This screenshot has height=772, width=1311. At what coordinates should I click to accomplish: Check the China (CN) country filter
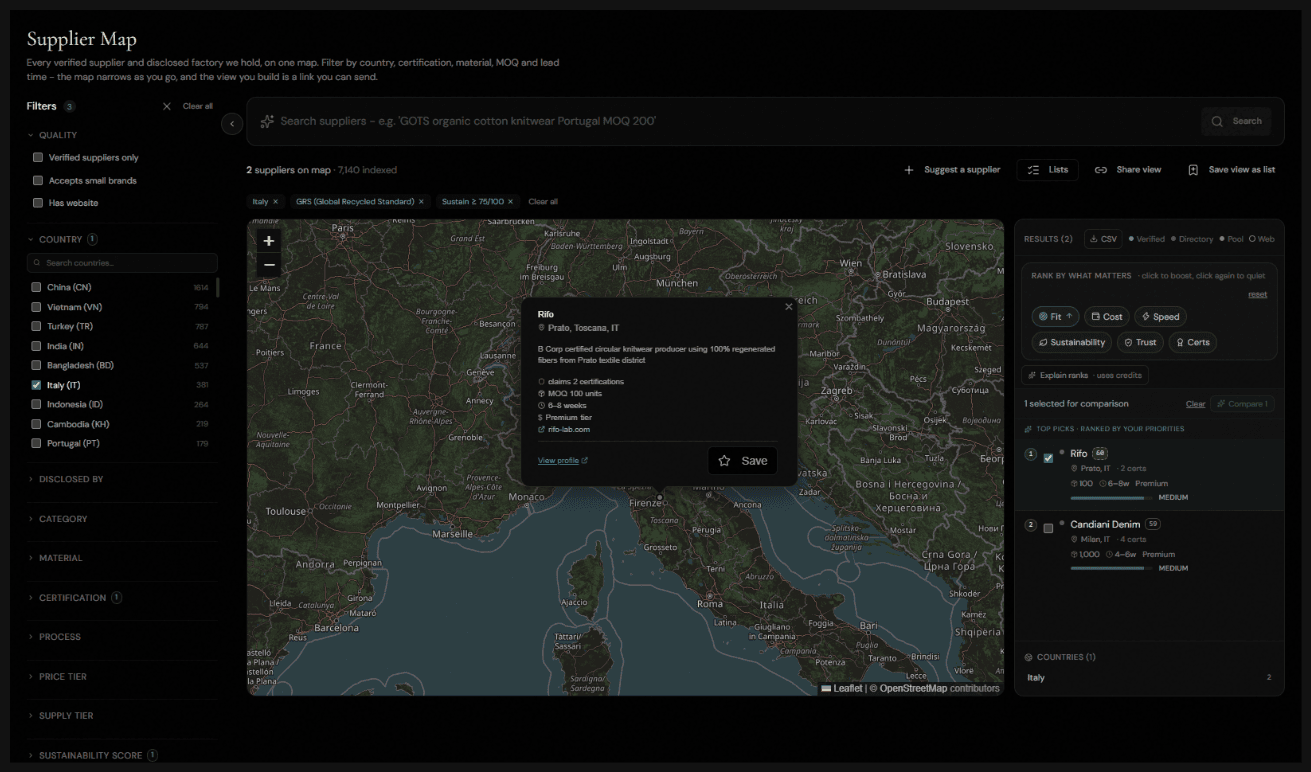tap(37, 288)
